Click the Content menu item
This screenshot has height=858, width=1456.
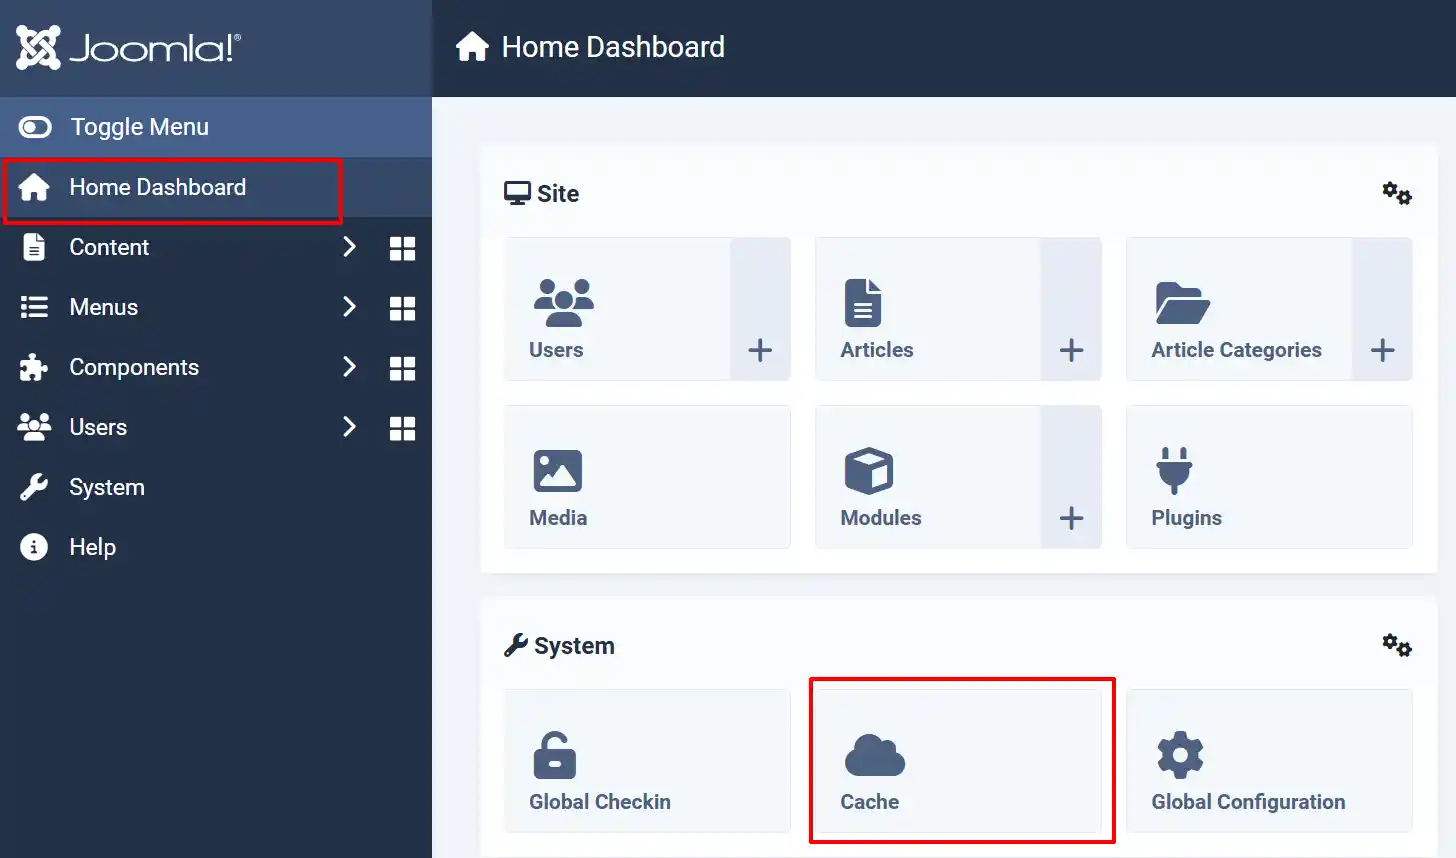[109, 247]
